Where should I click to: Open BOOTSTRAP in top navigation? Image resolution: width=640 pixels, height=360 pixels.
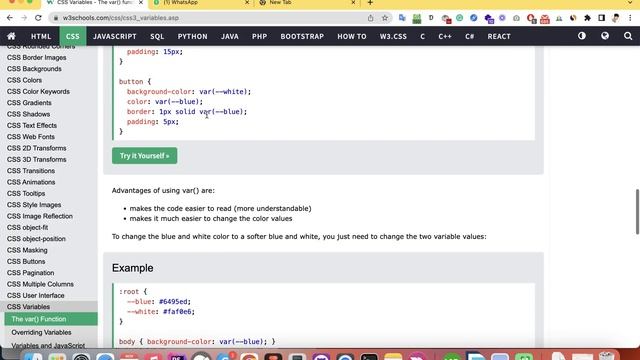pyautogui.click(x=302, y=36)
